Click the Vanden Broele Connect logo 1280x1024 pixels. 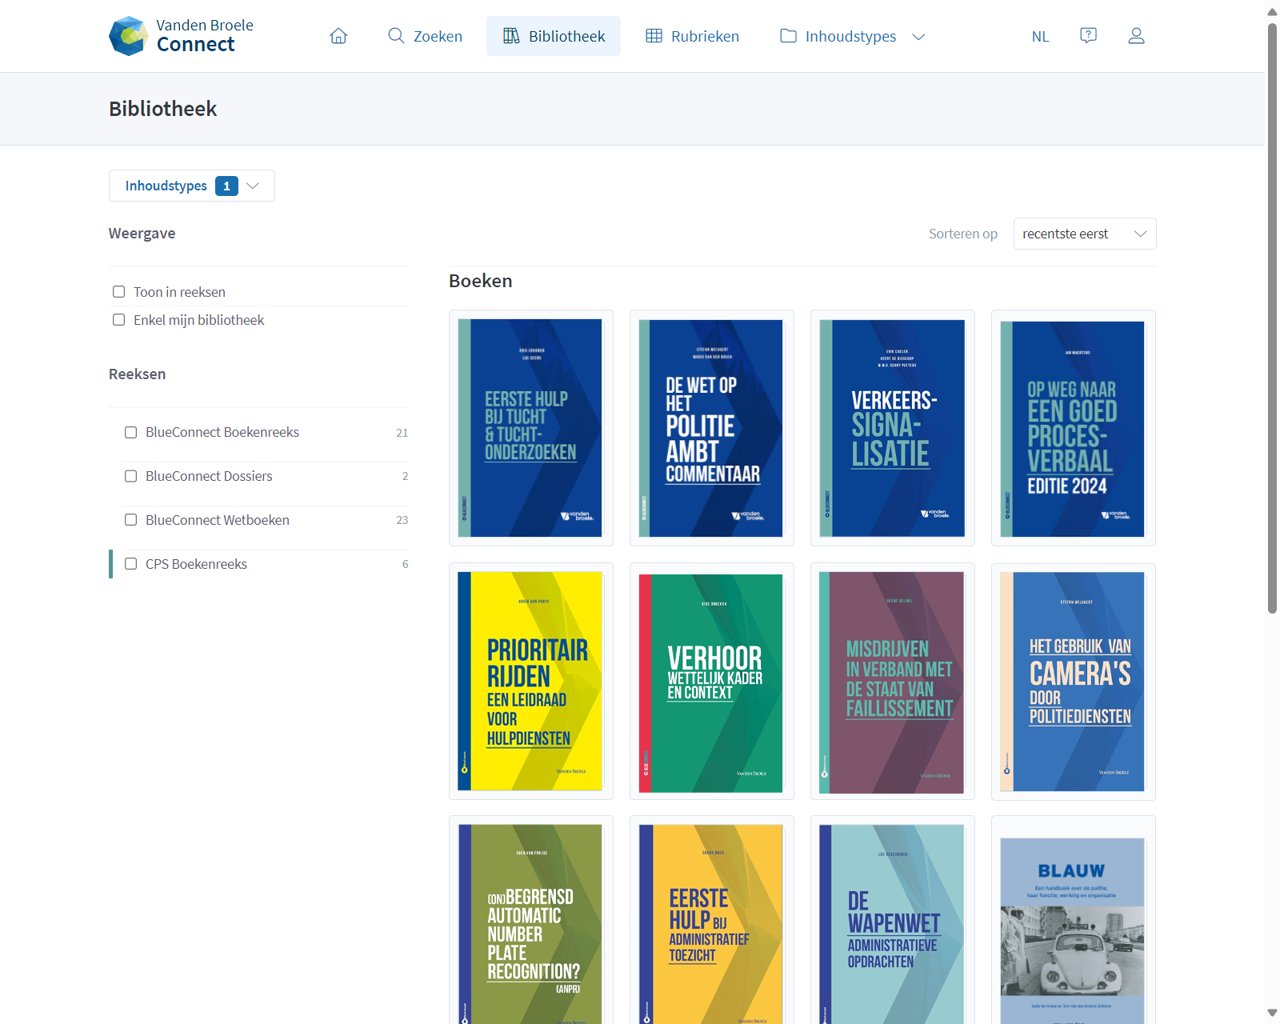coord(181,36)
